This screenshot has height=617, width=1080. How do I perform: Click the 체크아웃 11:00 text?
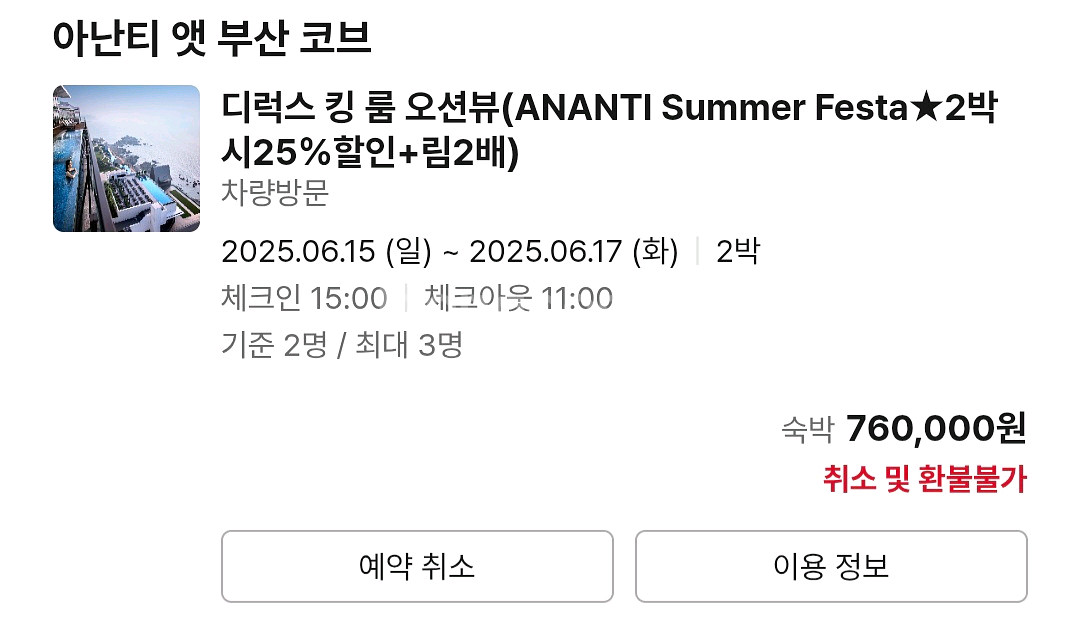click(518, 298)
